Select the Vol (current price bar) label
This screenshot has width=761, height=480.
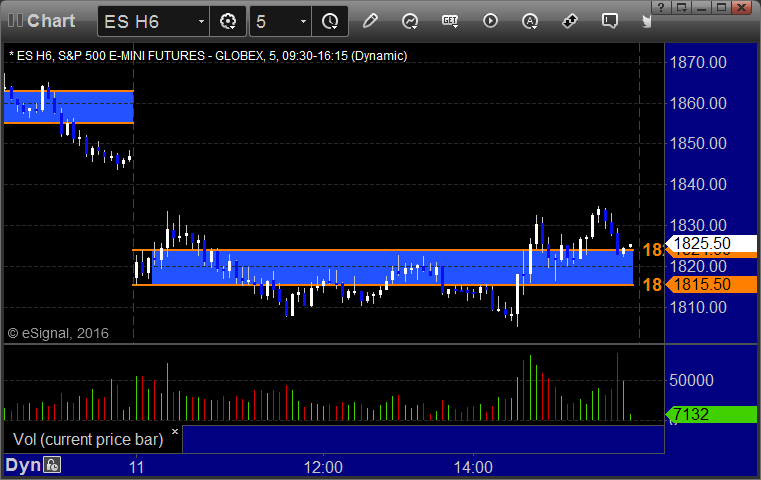click(88, 439)
